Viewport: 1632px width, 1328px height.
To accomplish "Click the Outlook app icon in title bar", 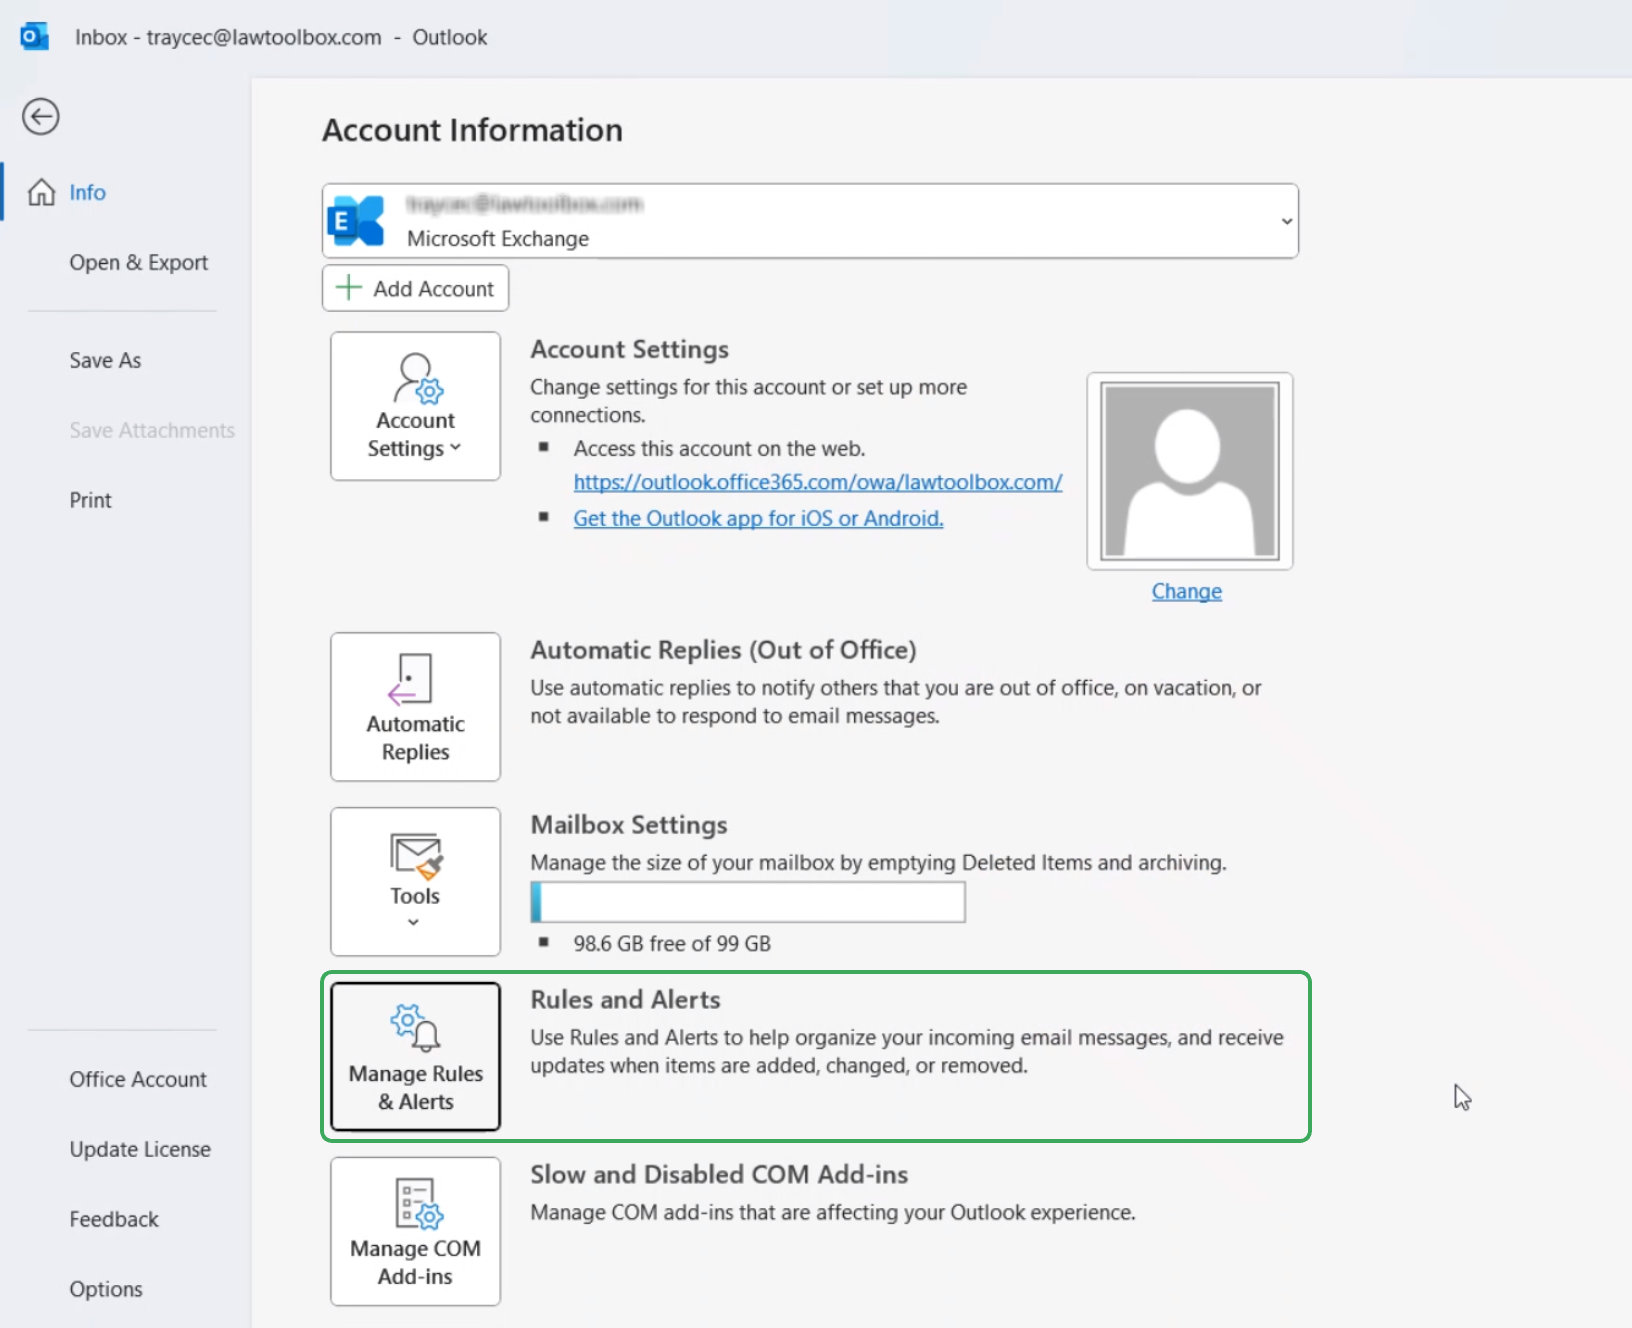I will [x=35, y=37].
